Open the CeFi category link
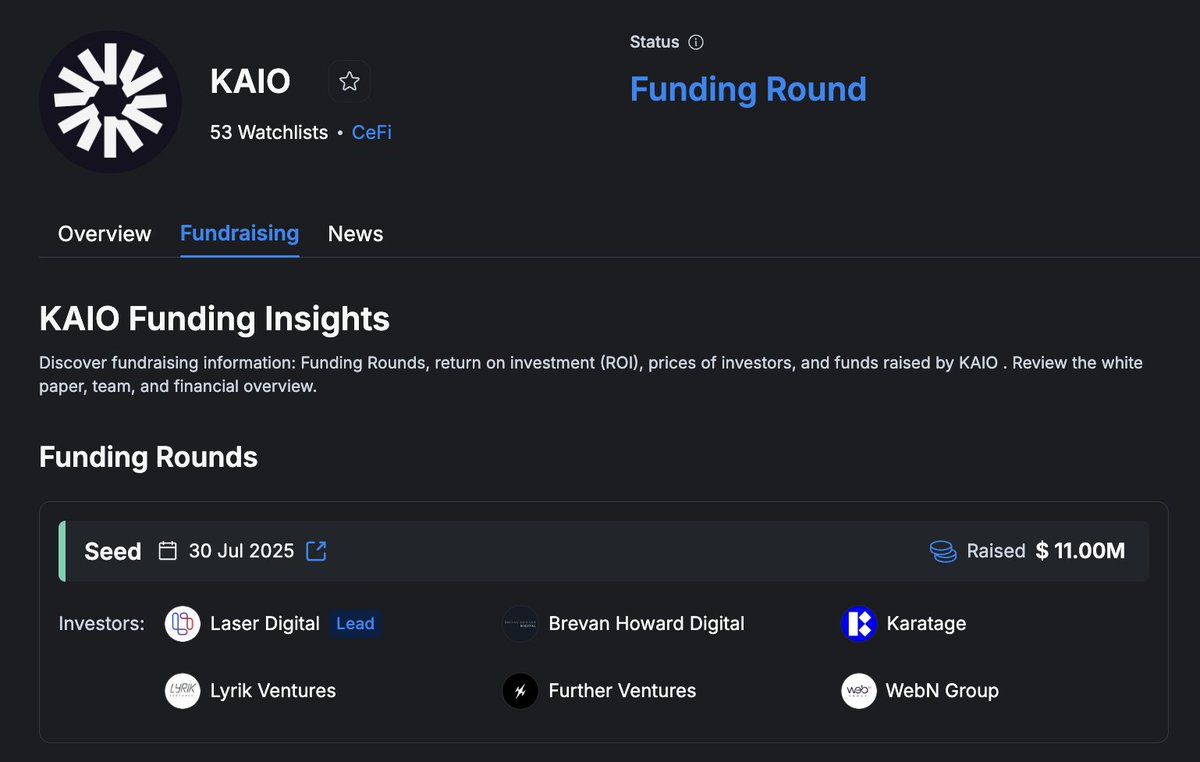 (x=372, y=132)
